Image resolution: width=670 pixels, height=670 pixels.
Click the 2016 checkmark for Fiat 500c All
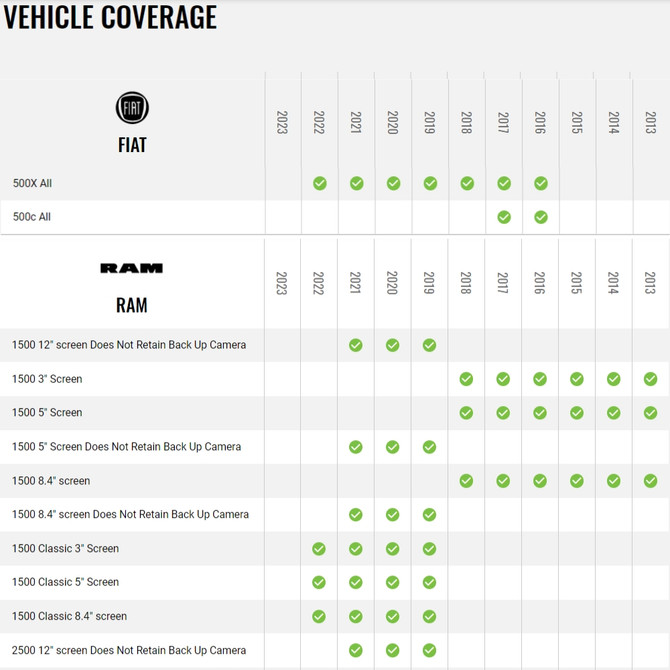pyautogui.click(x=540, y=217)
